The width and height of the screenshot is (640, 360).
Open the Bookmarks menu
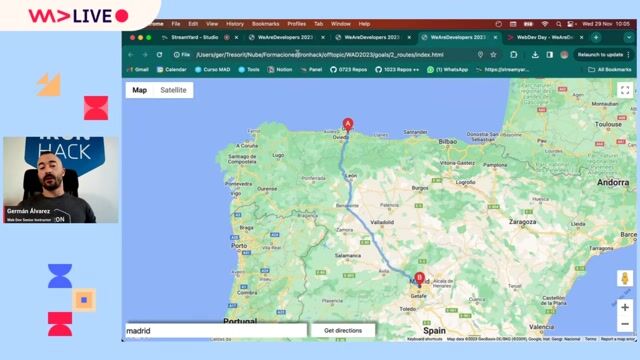point(265,24)
